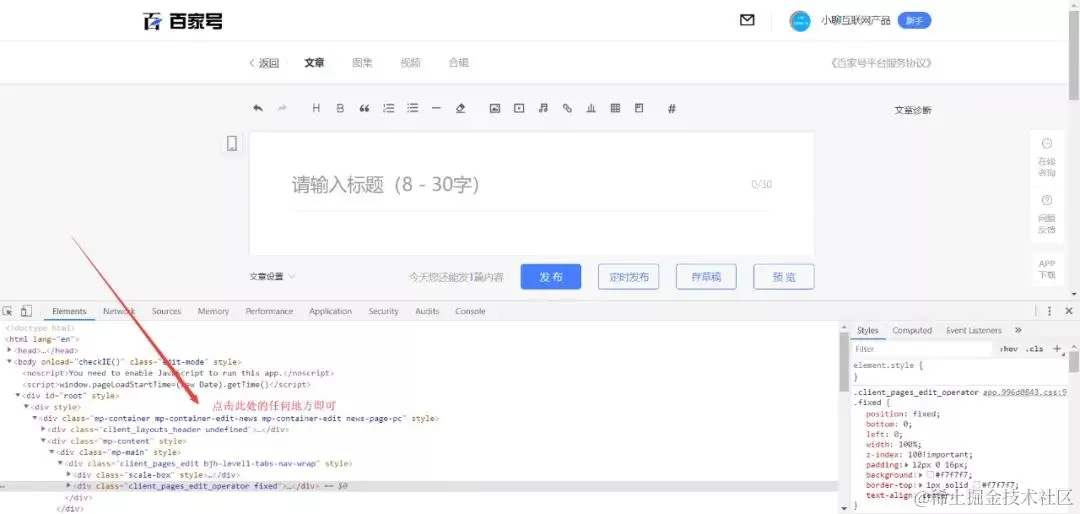The image size is (1080, 514).
Task: Insert an ordered numbered list
Action: tap(388, 108)
